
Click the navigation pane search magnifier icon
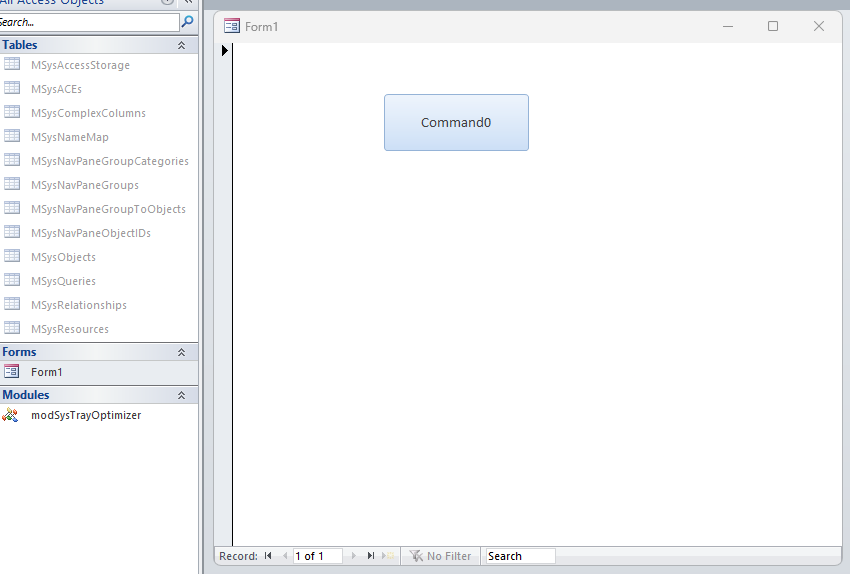pos(187,21)
